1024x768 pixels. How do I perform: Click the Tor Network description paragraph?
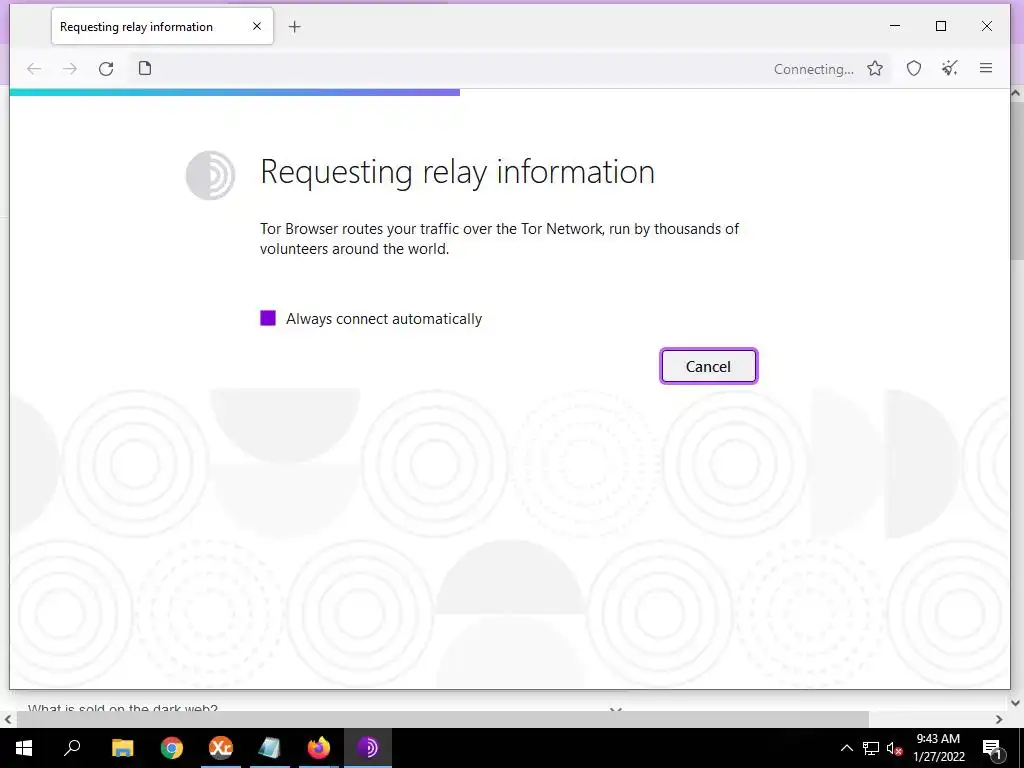[x=500, y=238]
